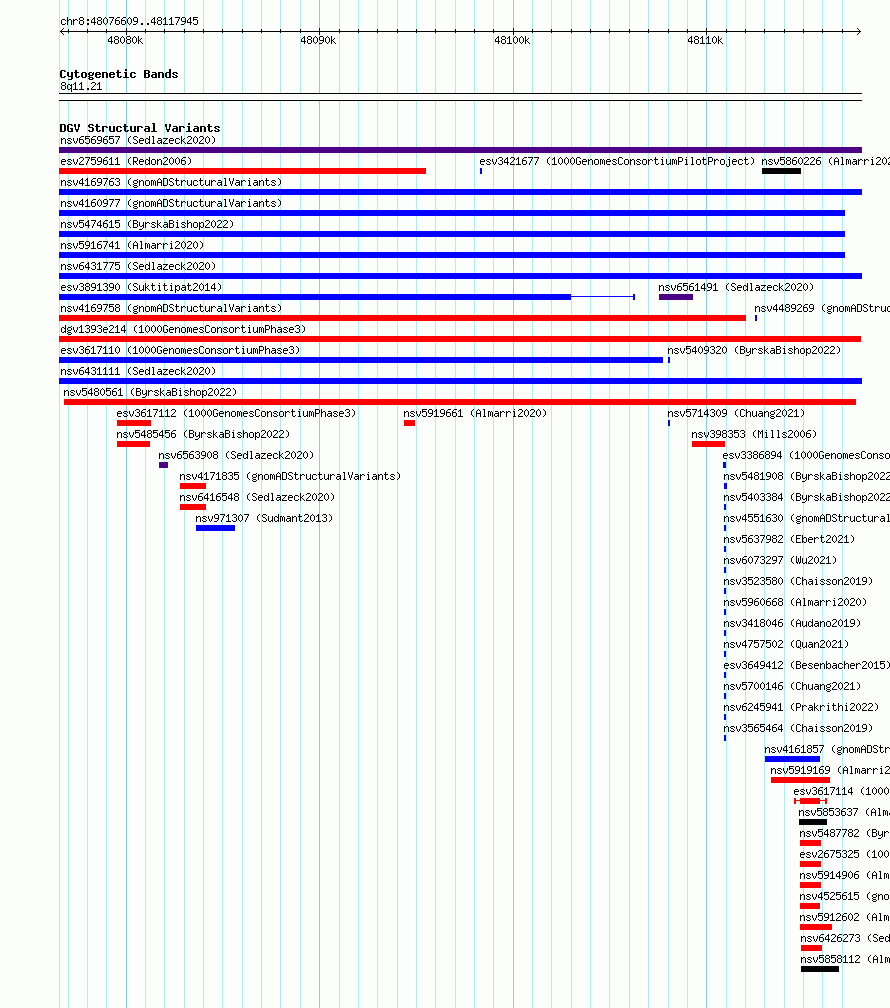
Task: Click the nsv5485456 (ByrskaBishop2022) label
Action: pyautogui.click(x=203, y=435)
